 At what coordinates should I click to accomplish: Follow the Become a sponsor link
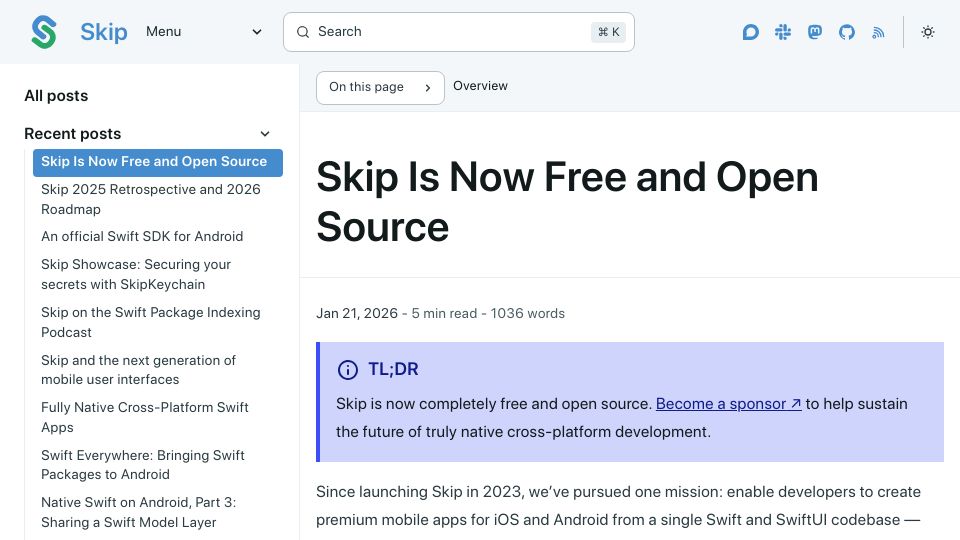click(x=729, y=403)
